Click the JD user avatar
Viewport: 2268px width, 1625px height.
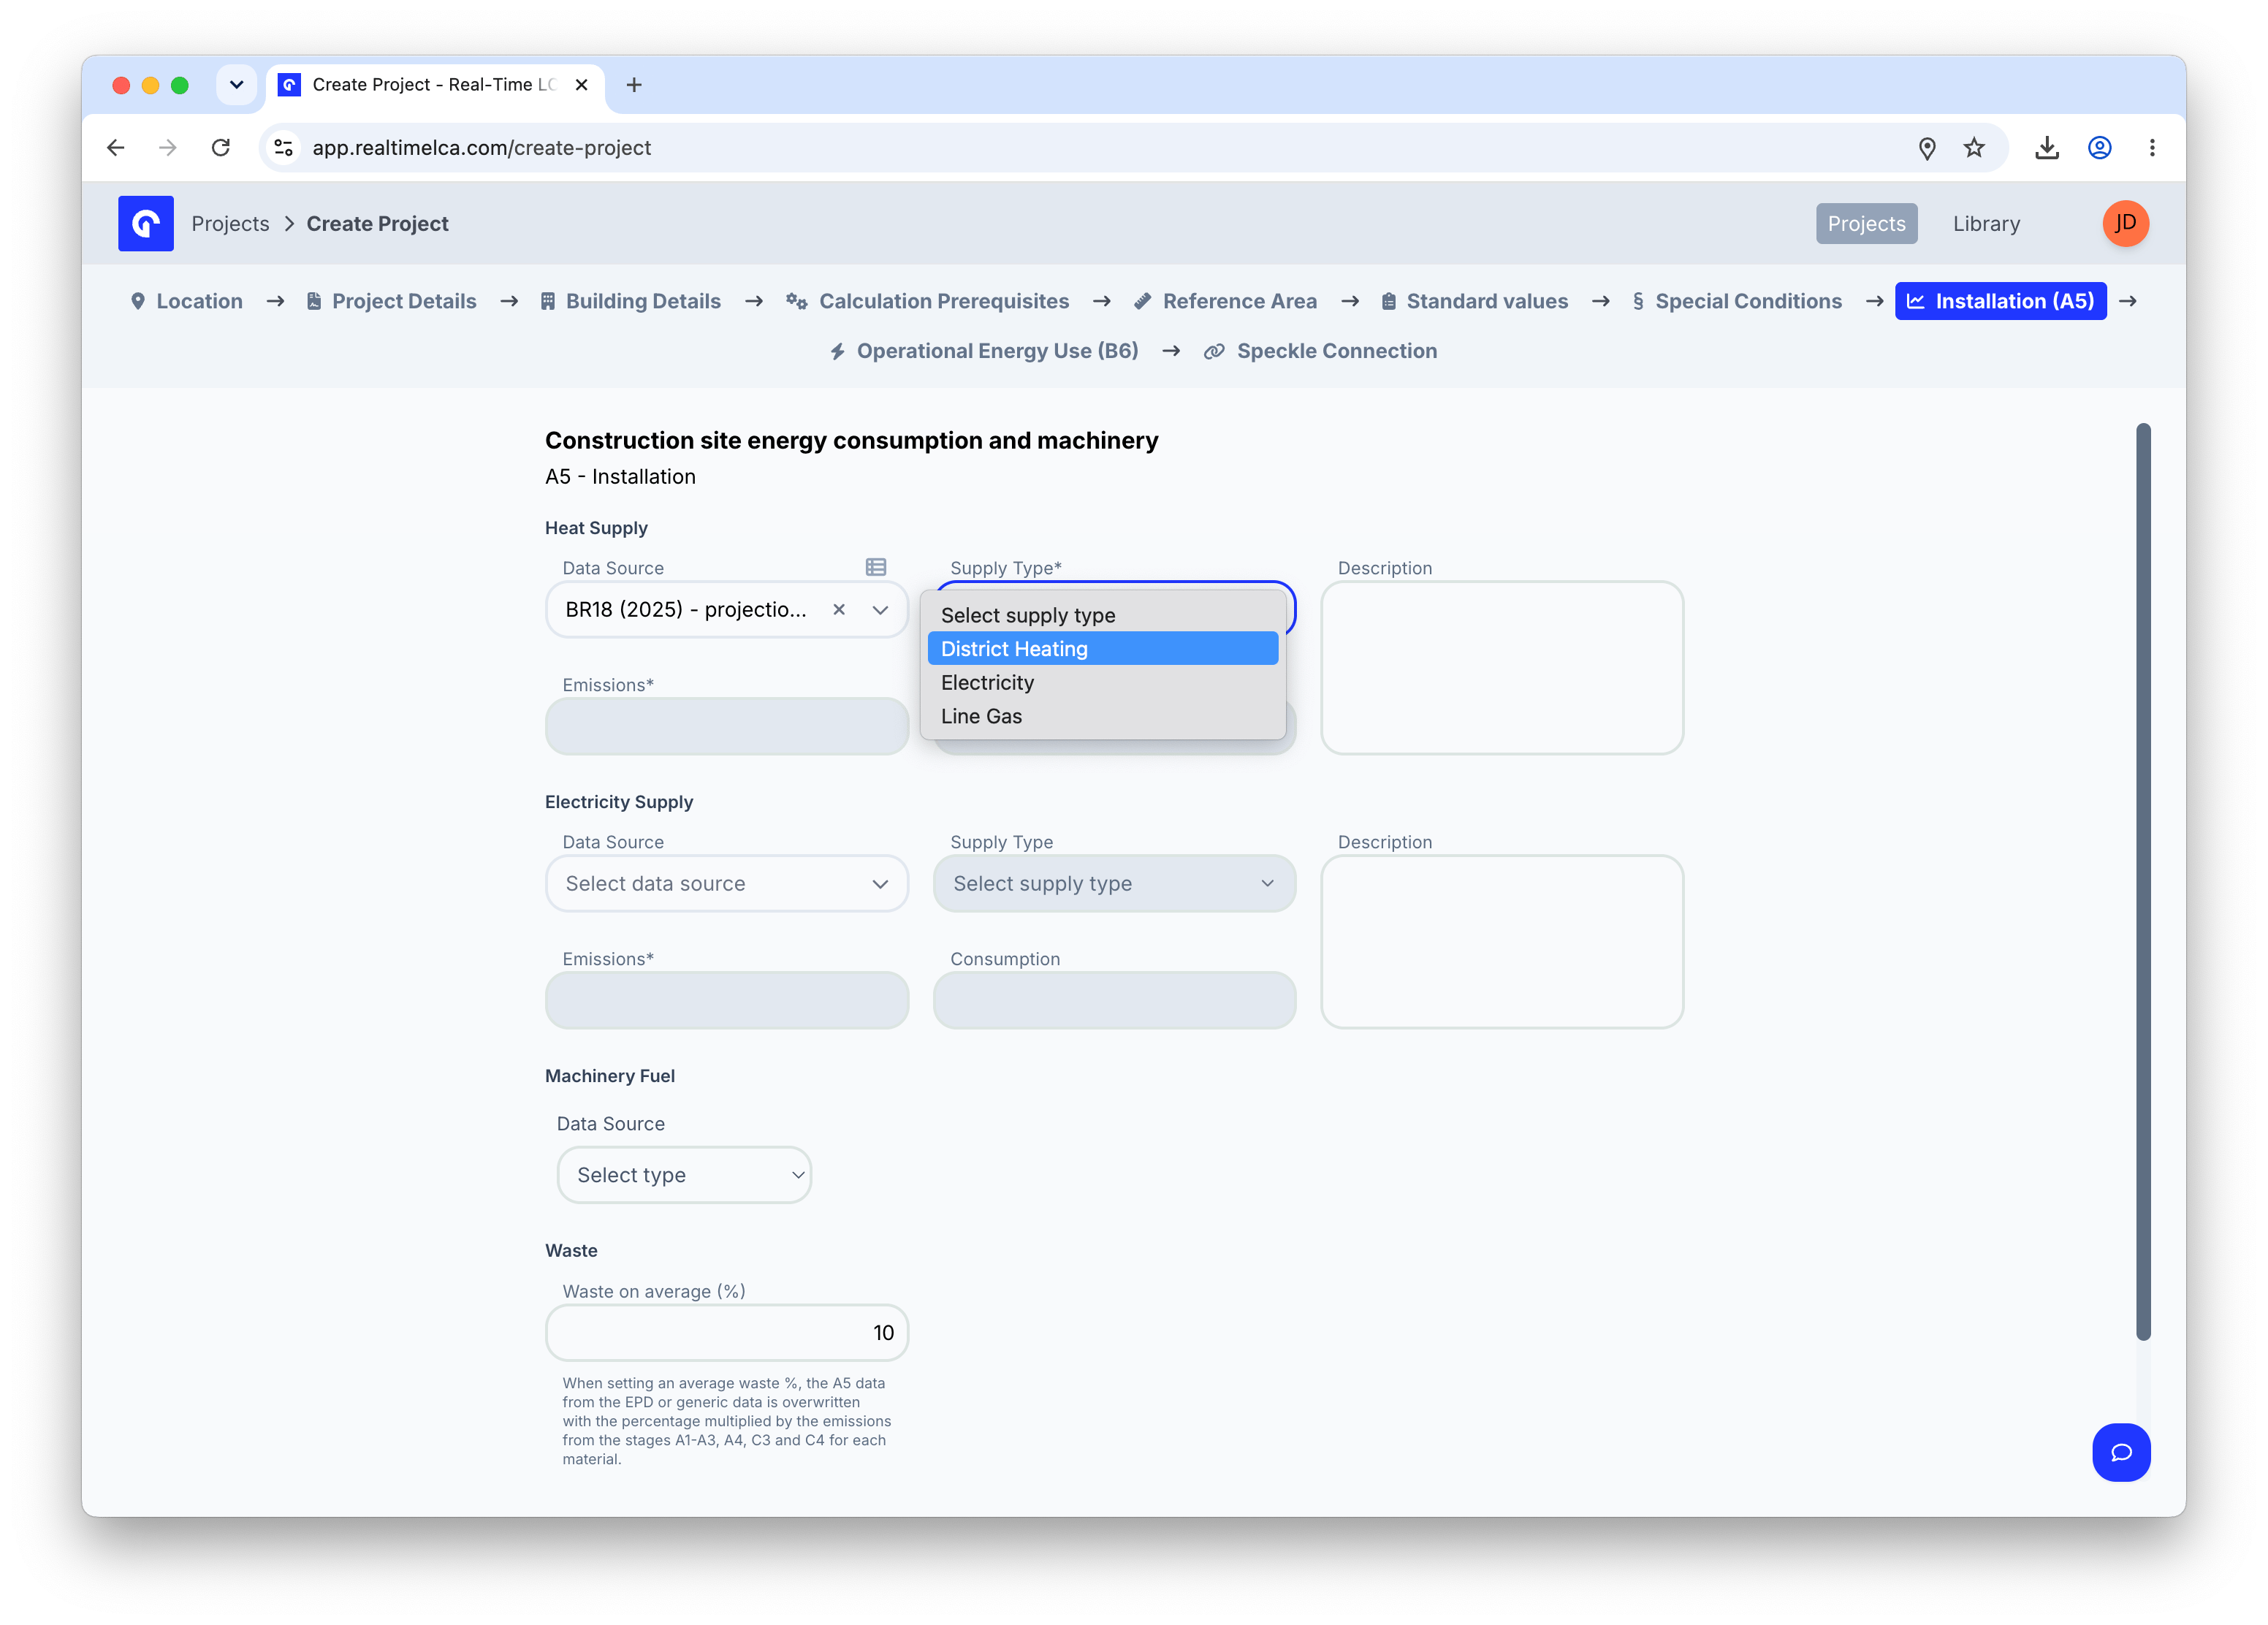point(2125,223)
